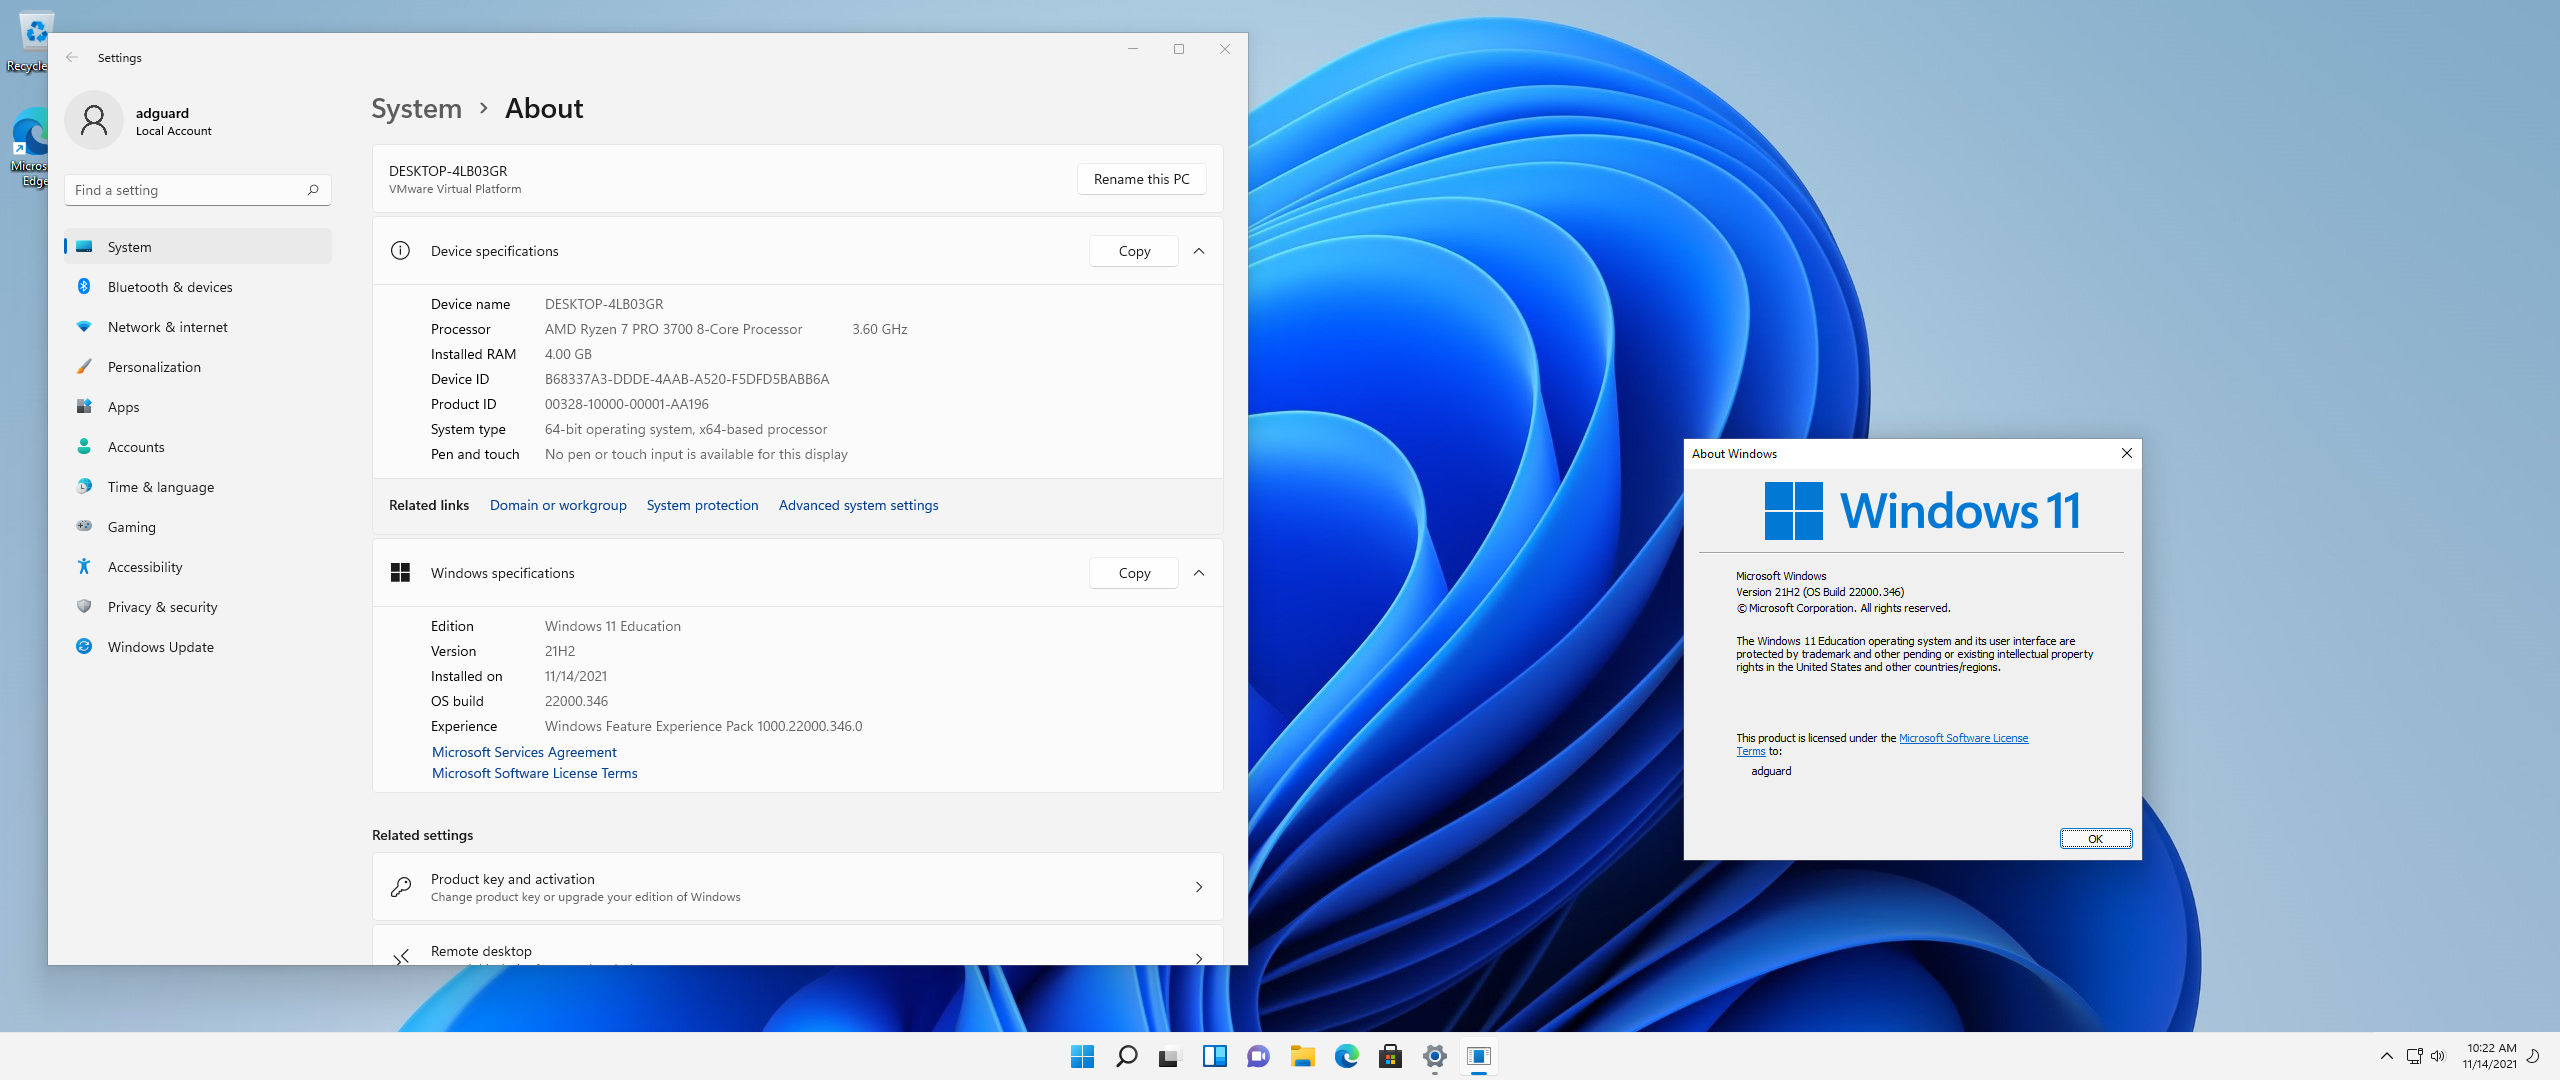The height and width of the screenshot is (1080, 2560).
Task: Click the winver app icon in the taskbar
Action: (1478, 1056)
